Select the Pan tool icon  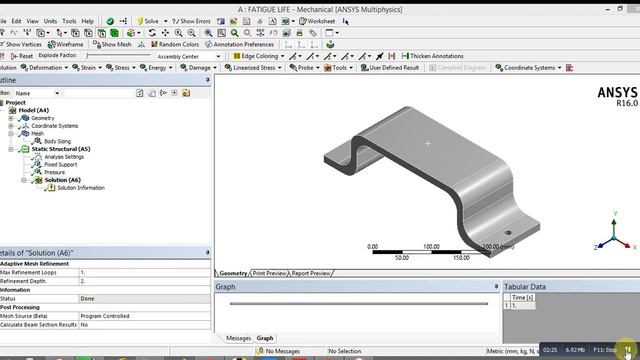pyautogui.click(x=165, y=33)
